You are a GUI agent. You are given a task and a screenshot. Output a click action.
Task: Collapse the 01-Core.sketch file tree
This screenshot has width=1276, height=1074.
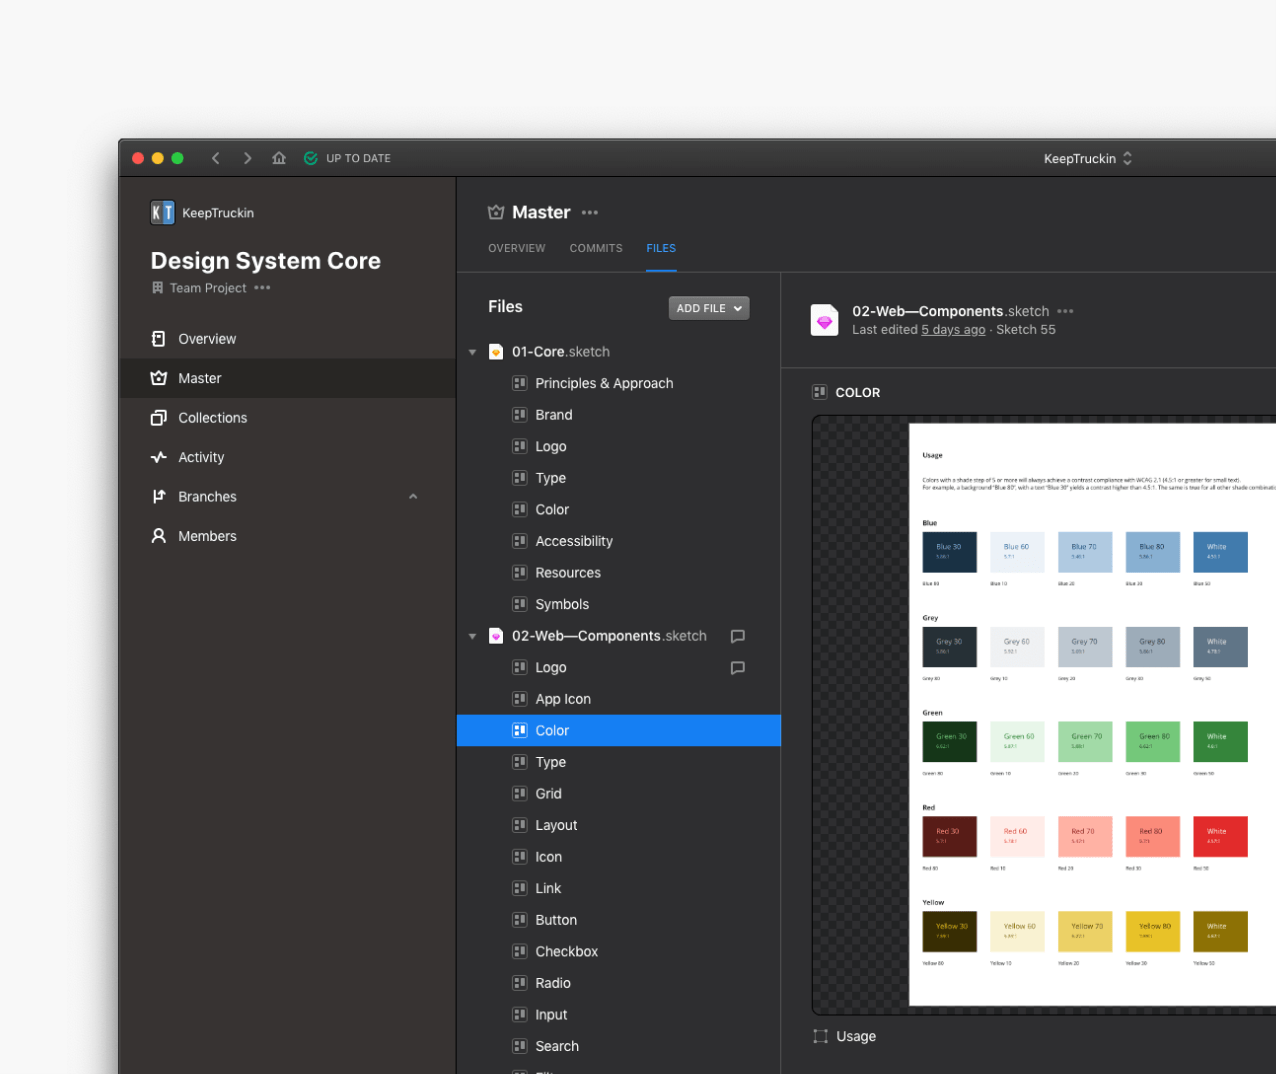tap(473, 352)
